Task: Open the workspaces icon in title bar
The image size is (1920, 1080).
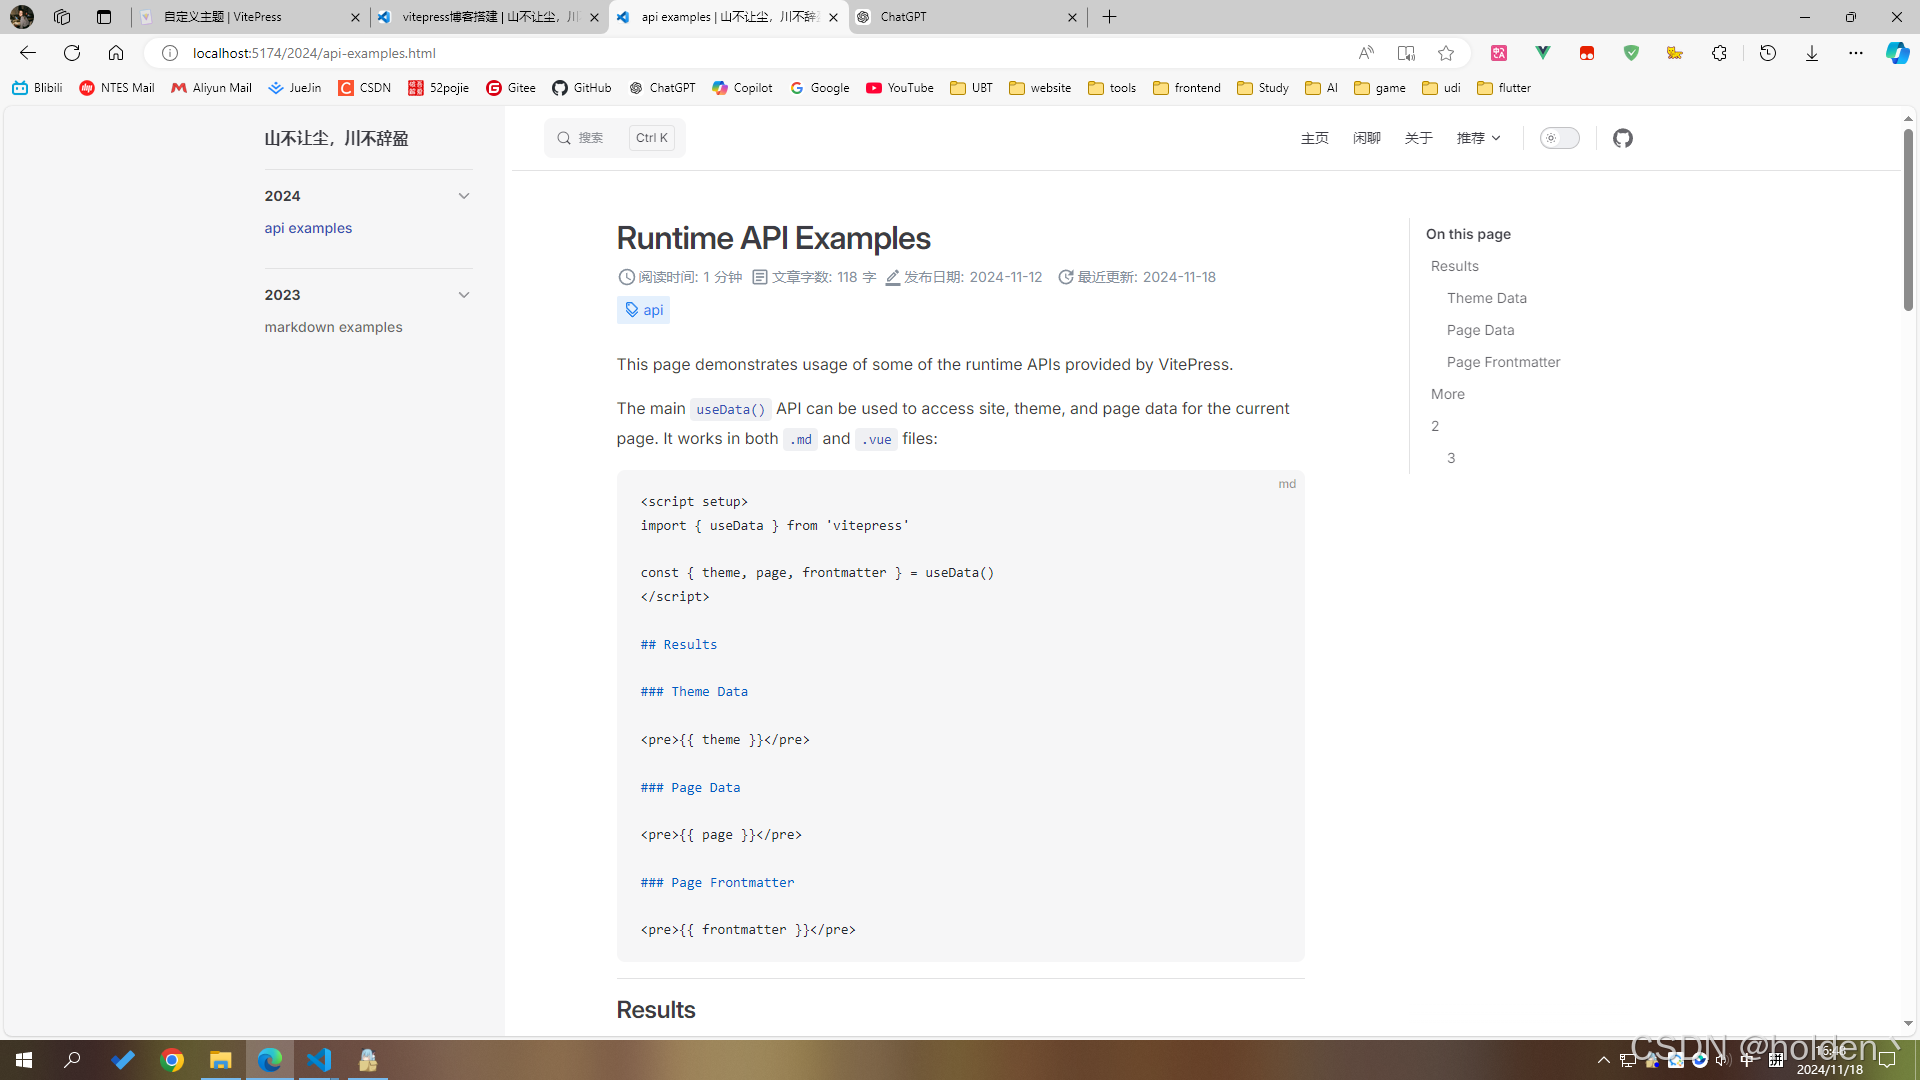Action: [62, 17]
